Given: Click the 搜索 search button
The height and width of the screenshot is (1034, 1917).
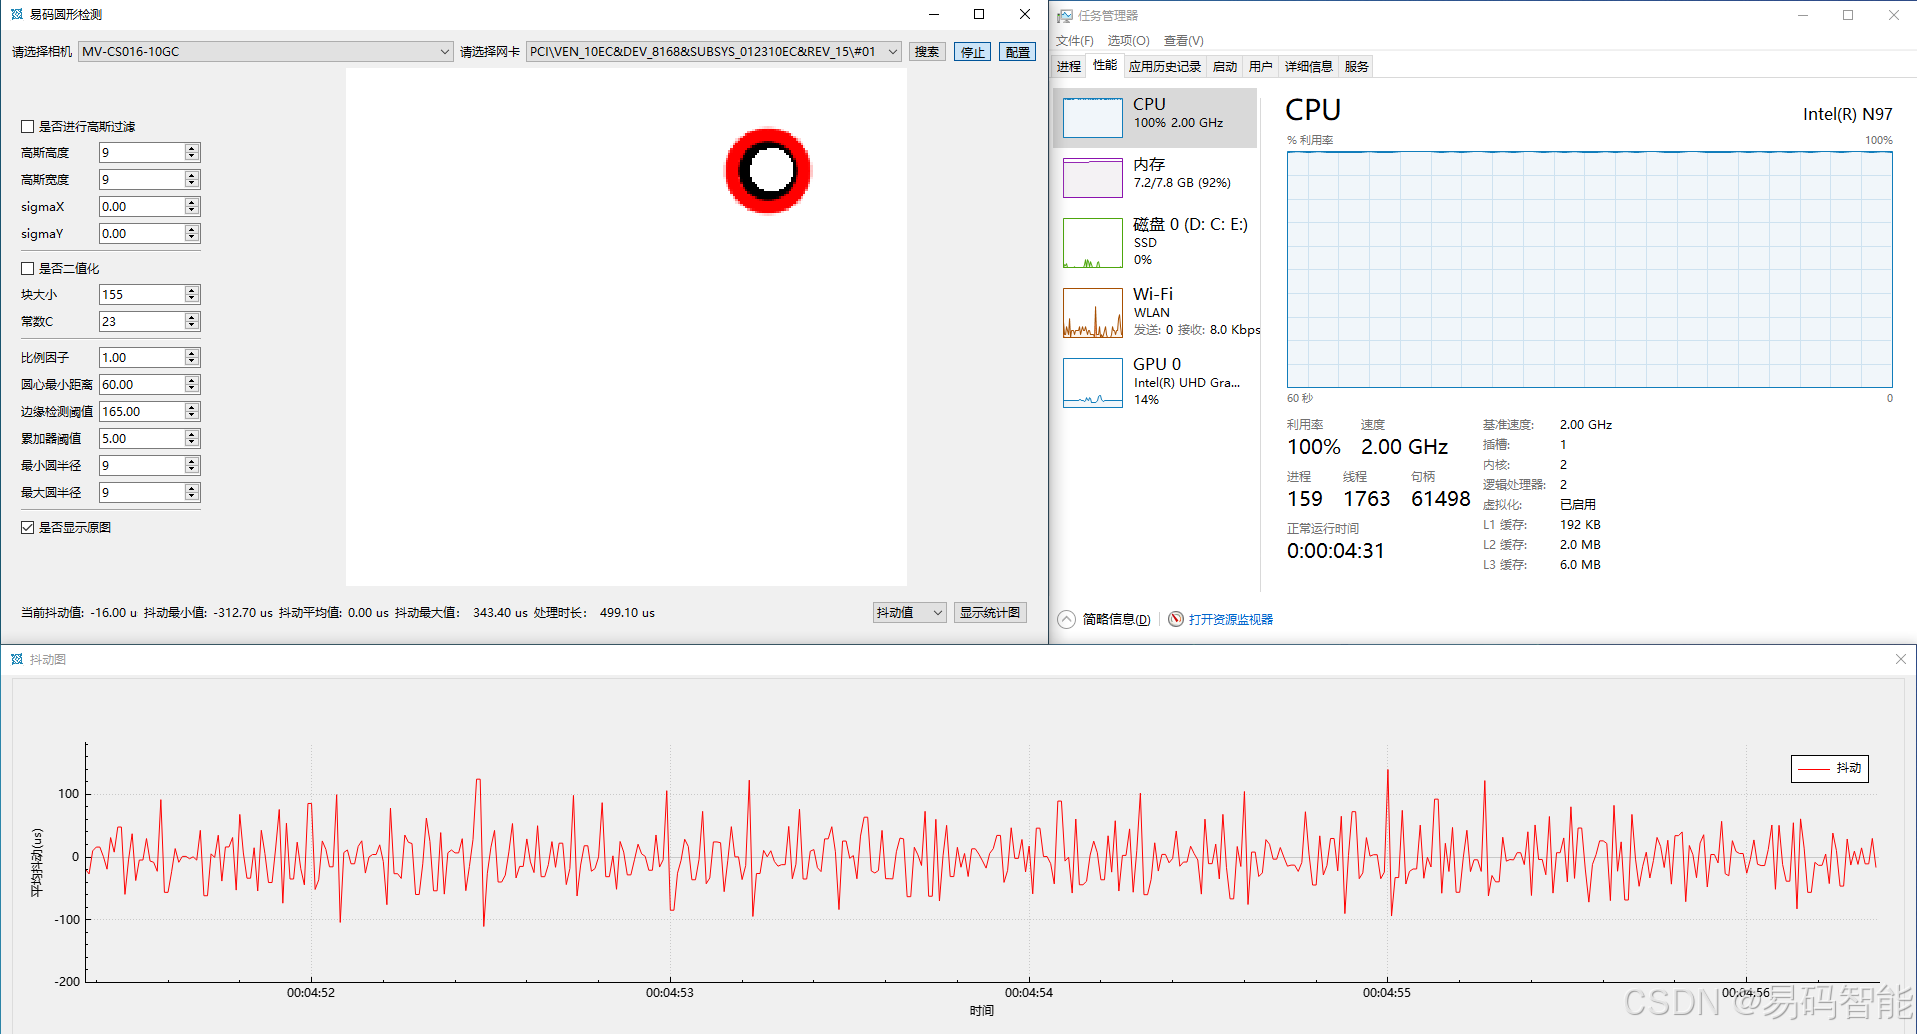Looking at the screenshot, I should 927,52.
